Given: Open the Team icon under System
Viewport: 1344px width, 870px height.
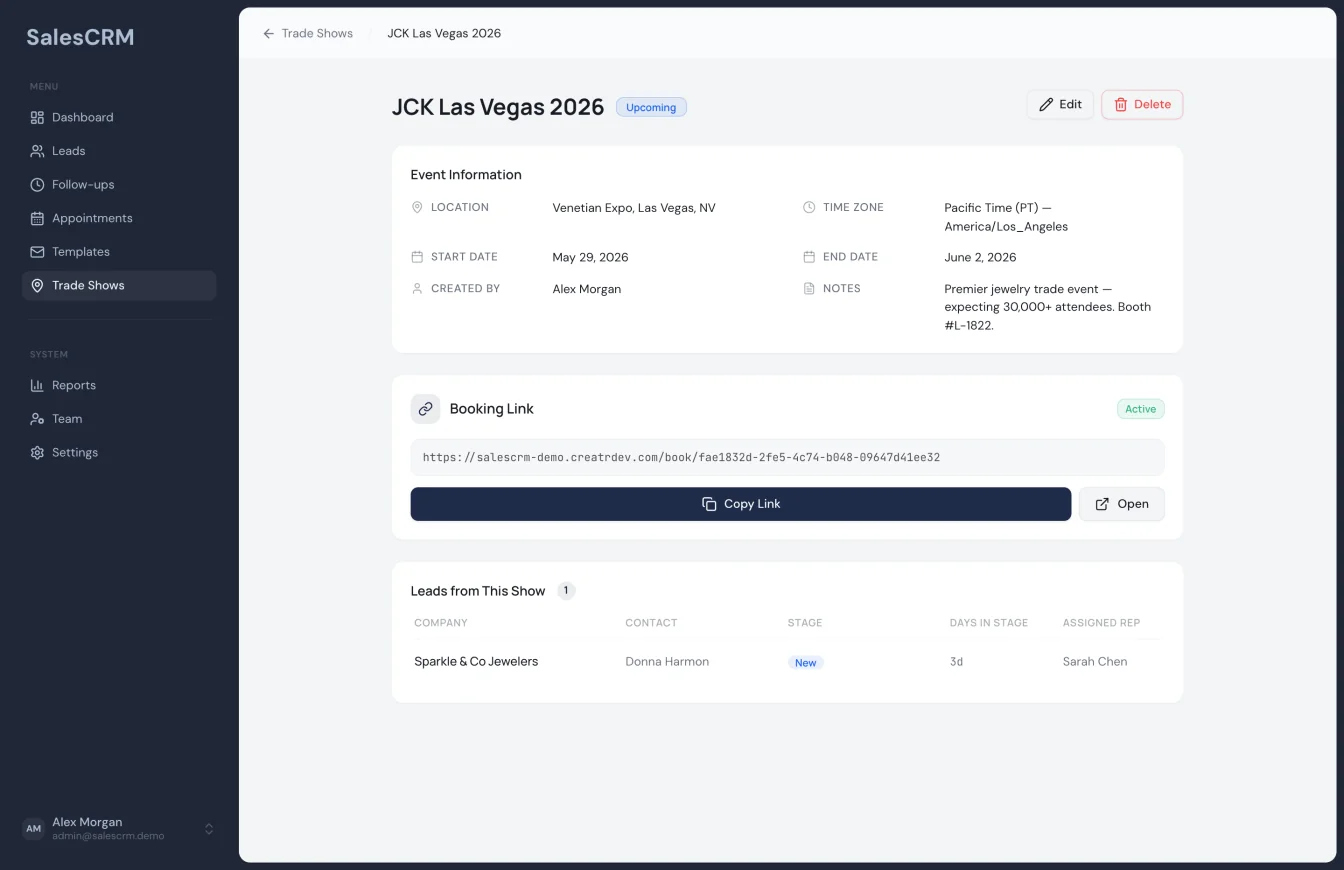Looking at the screenshot, I should (x=37, y=418).
